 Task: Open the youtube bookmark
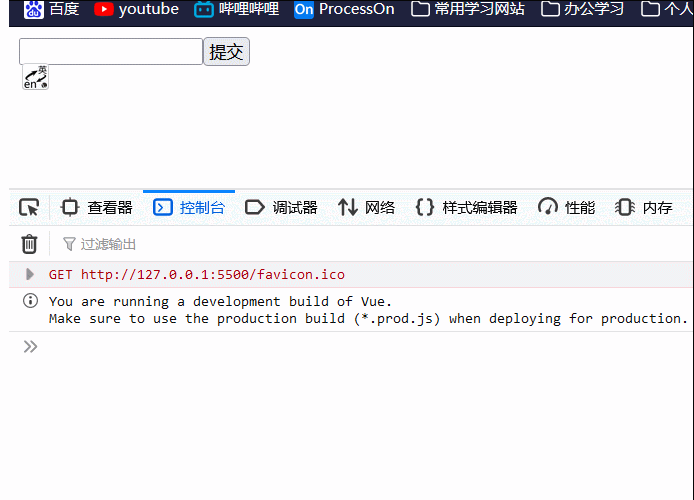click(x=137, y=9)
